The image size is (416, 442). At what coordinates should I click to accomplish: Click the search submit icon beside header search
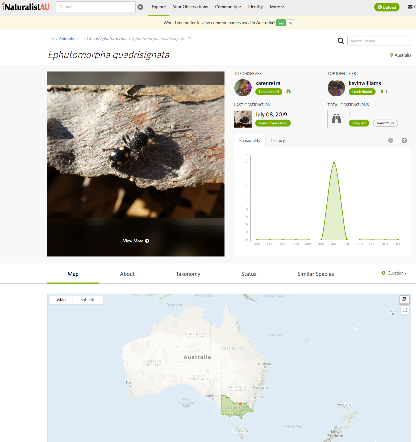click(x=141, y=7)
